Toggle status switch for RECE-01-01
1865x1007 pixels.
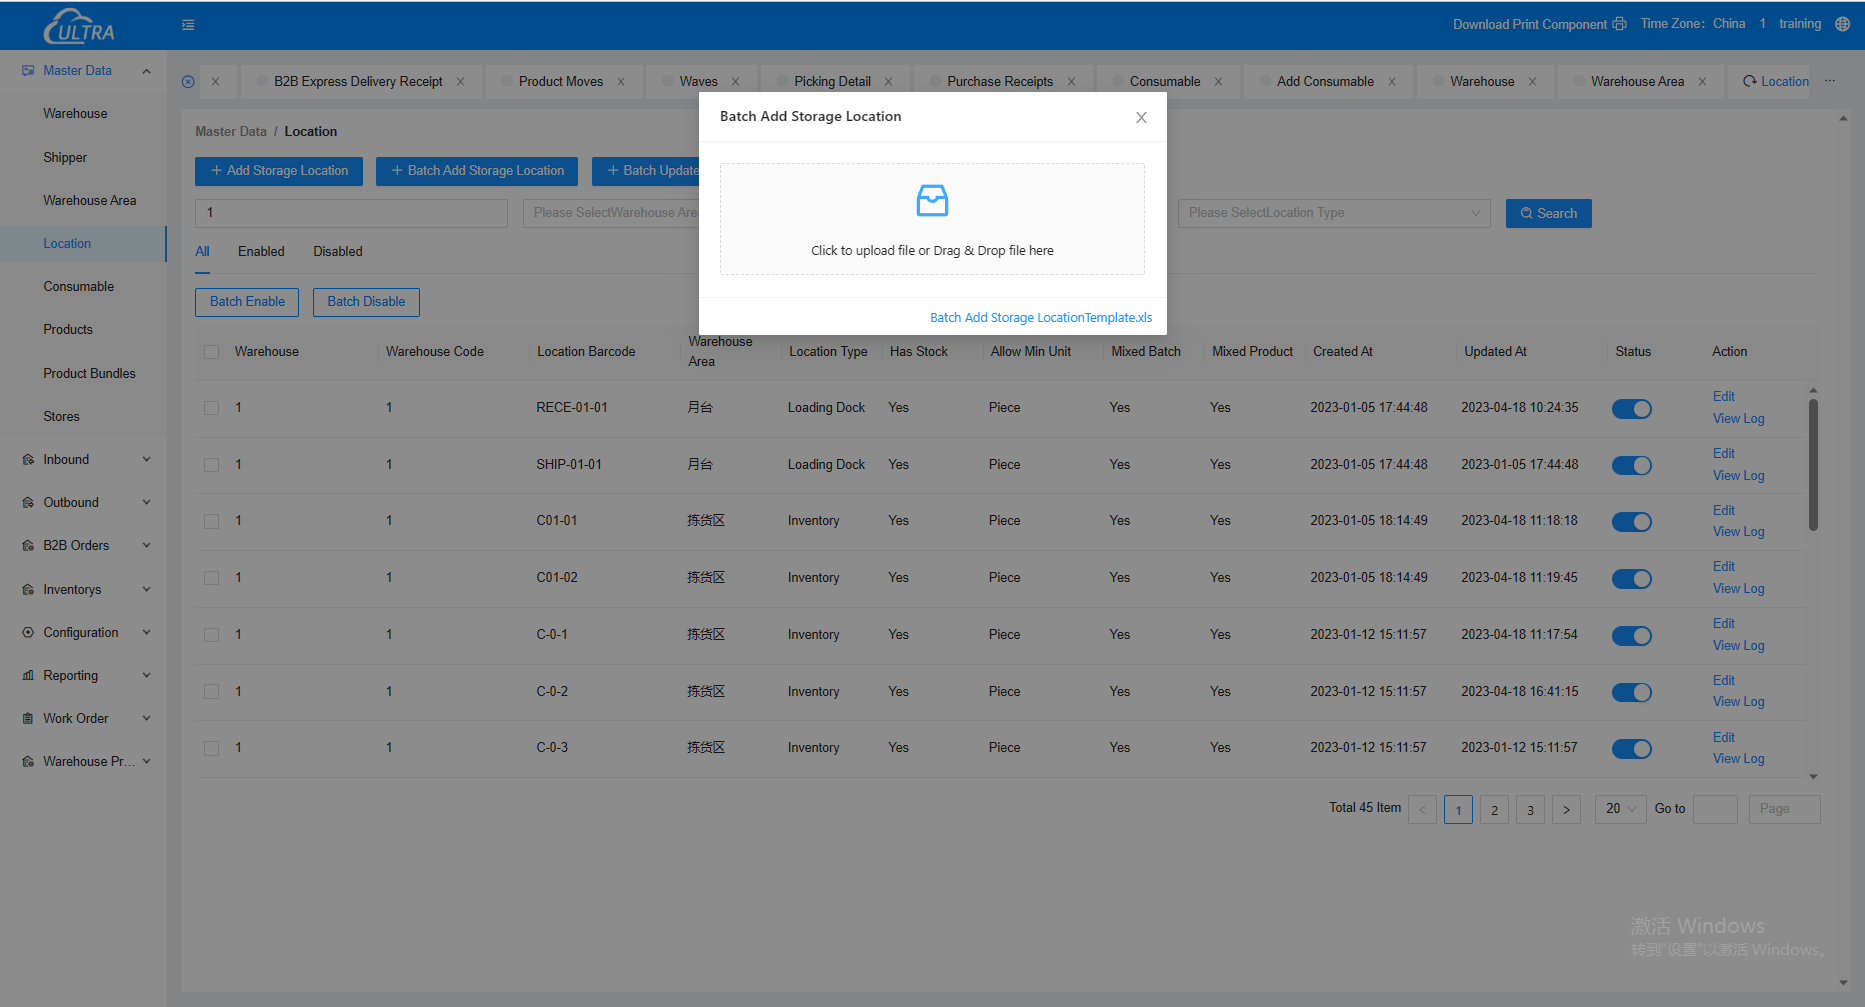click(1631, 409)
